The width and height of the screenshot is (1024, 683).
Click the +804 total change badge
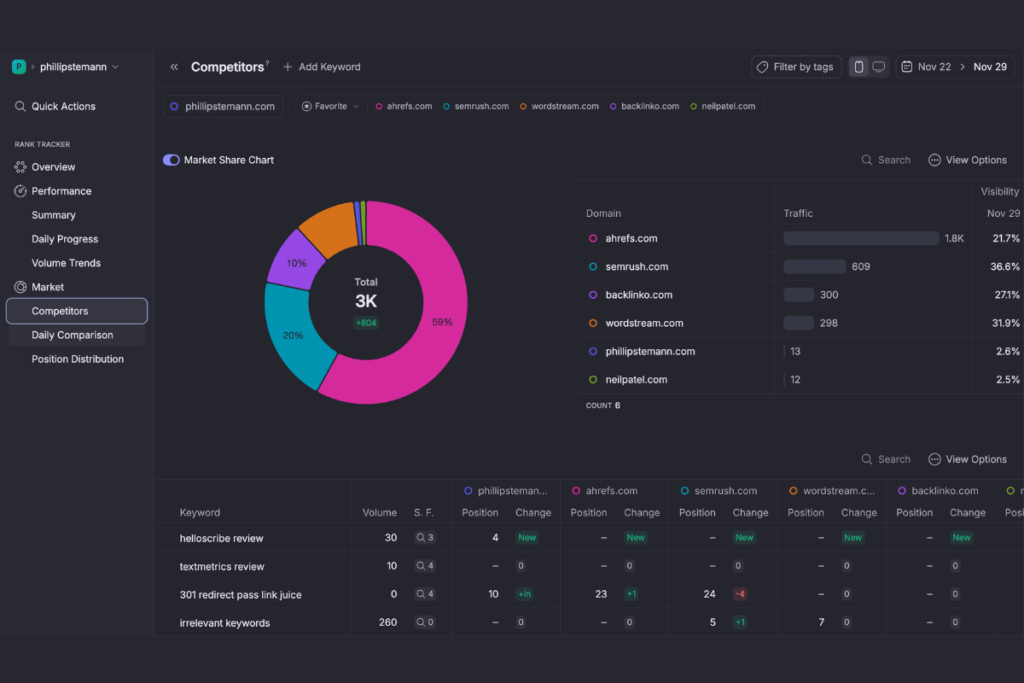pyautogui.click(x=366, y=323)
